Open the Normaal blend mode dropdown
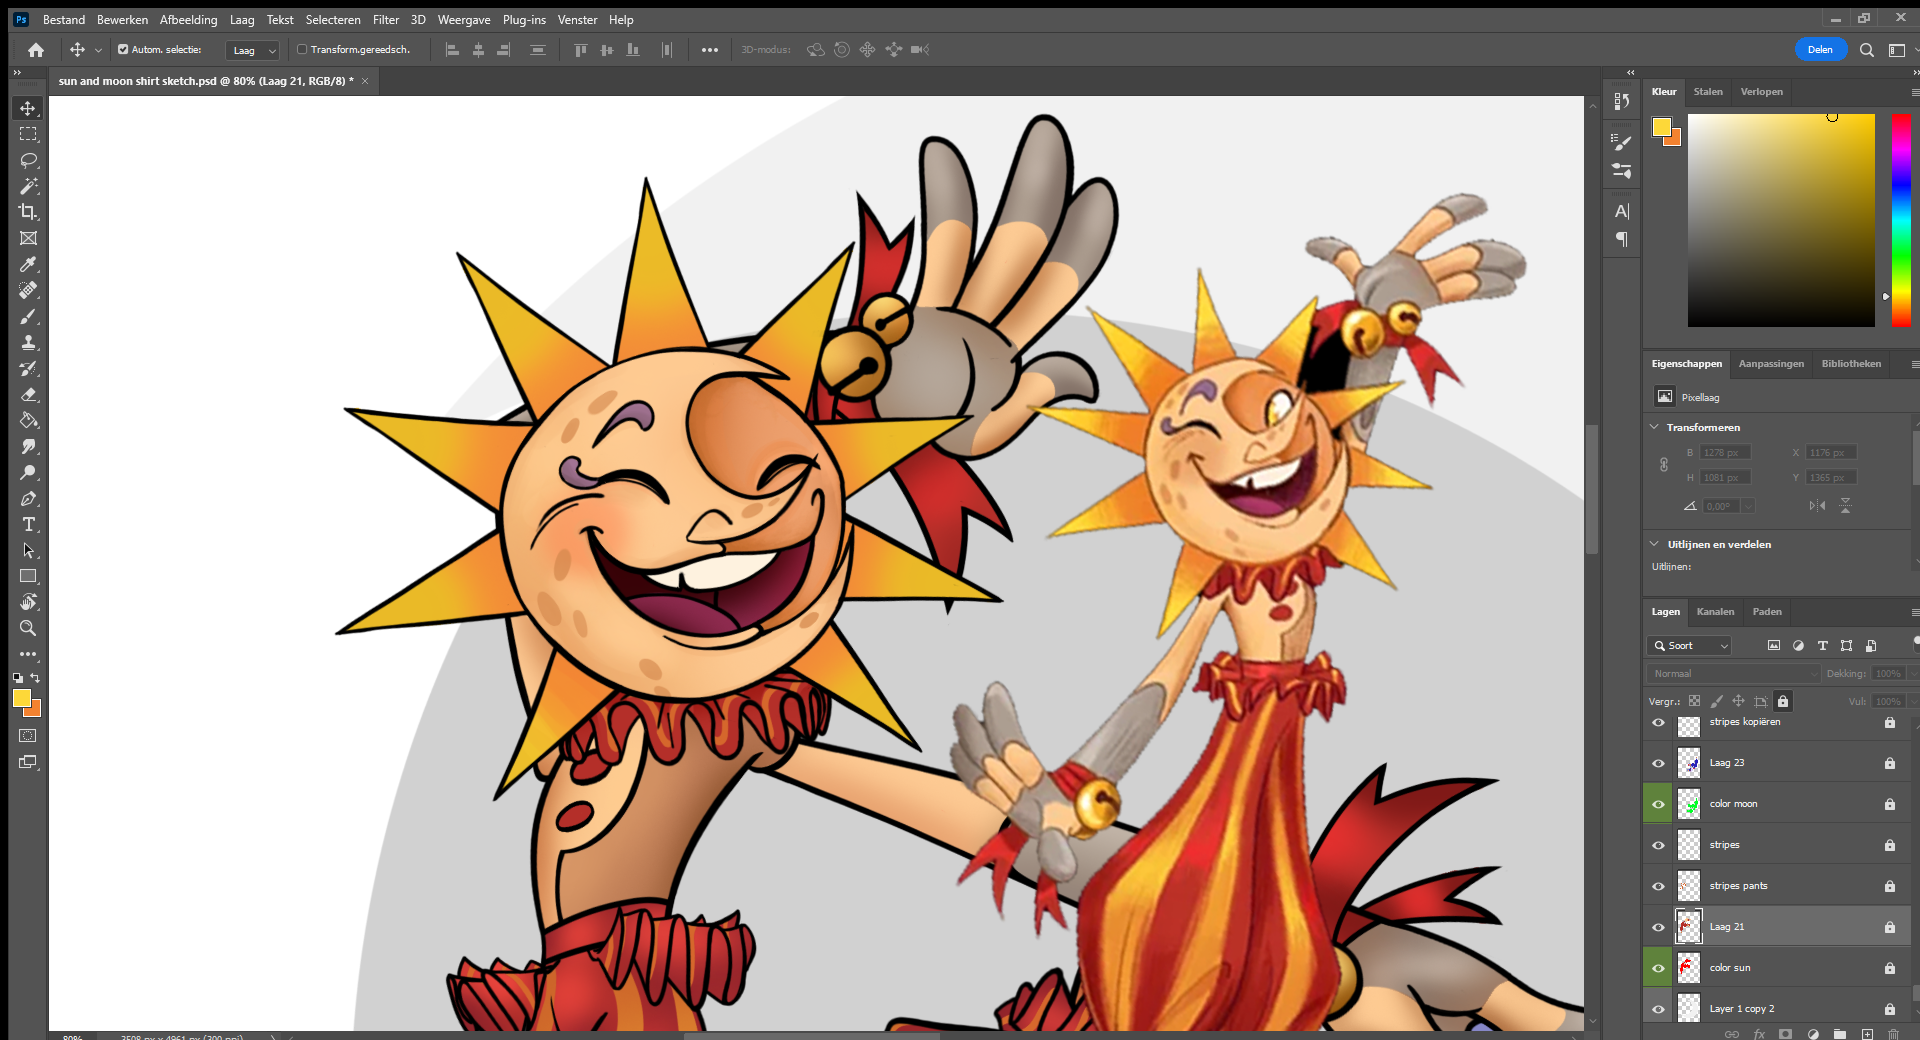This screenshot has height=1040, width=1920. coord(1733,674)
